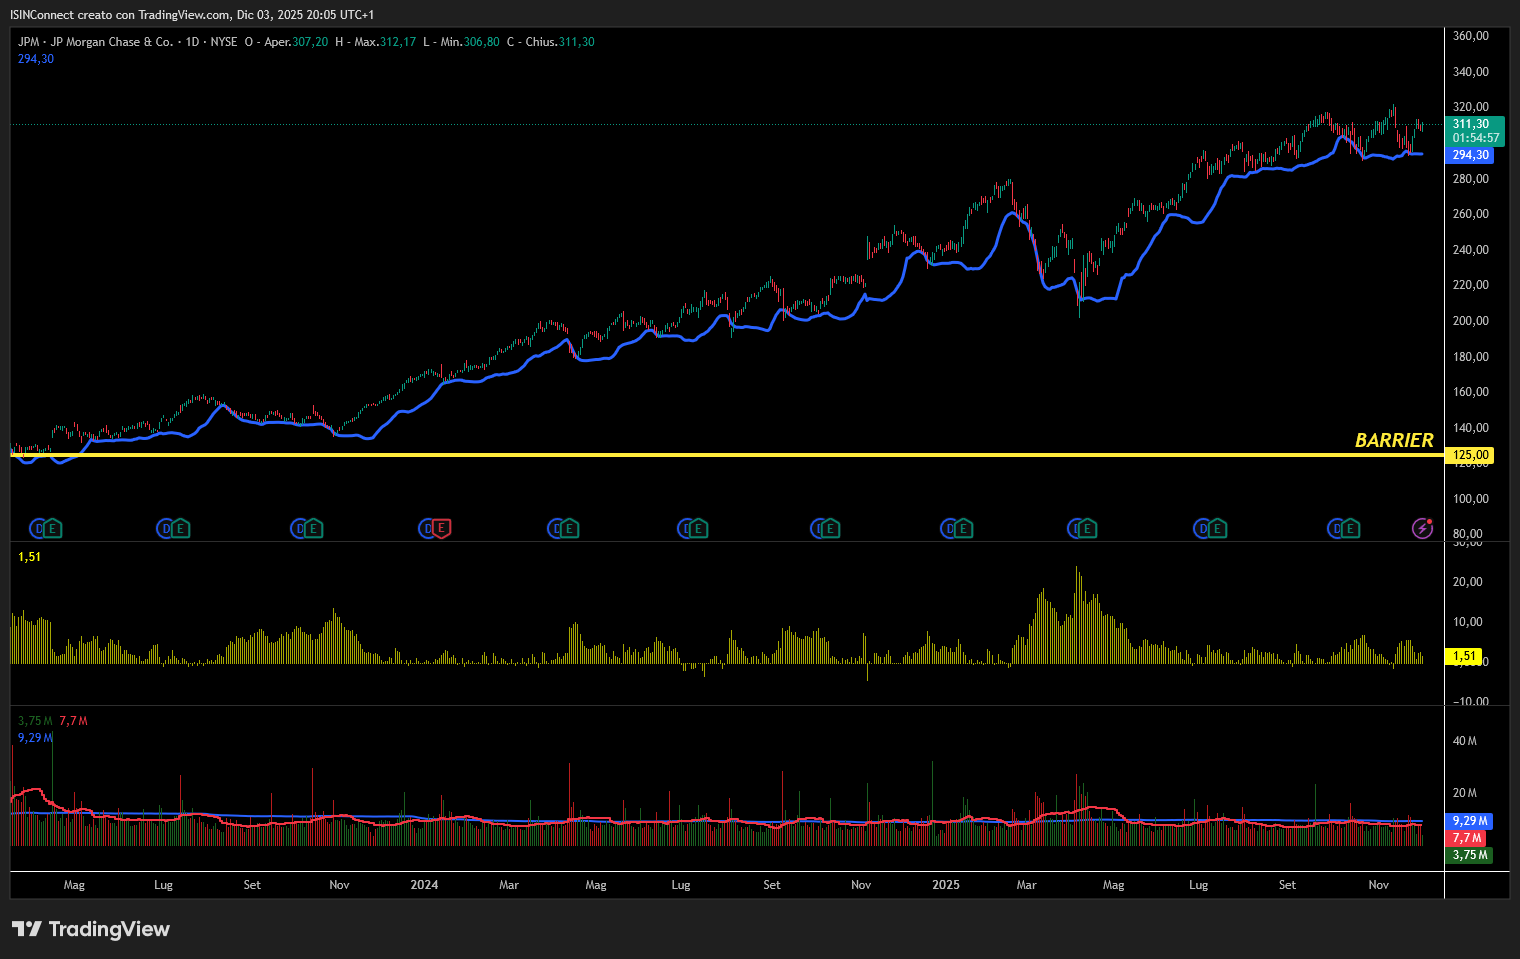Select the earnings marker nearest the 2025 label
The width and height of the screenshot is (1520, 959).
[962, 528]
